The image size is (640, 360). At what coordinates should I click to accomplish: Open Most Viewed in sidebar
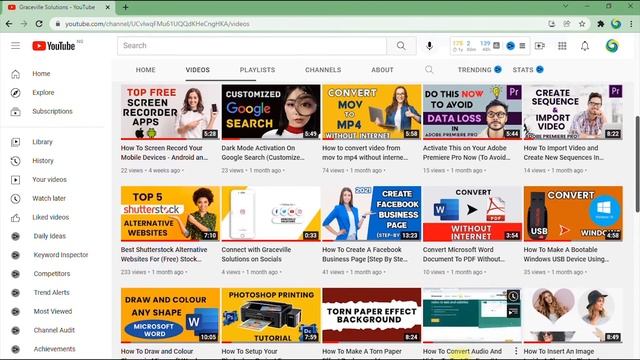tap(53, 311)
